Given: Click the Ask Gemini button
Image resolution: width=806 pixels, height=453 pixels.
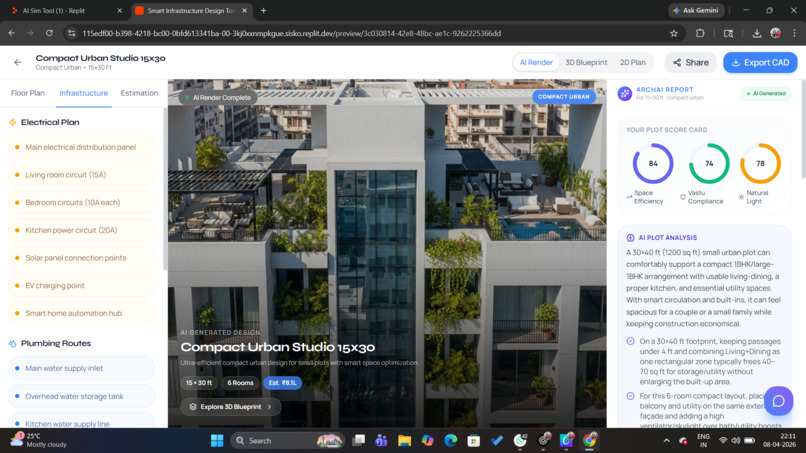Looking at the screenshot, I should click(696, 10).
